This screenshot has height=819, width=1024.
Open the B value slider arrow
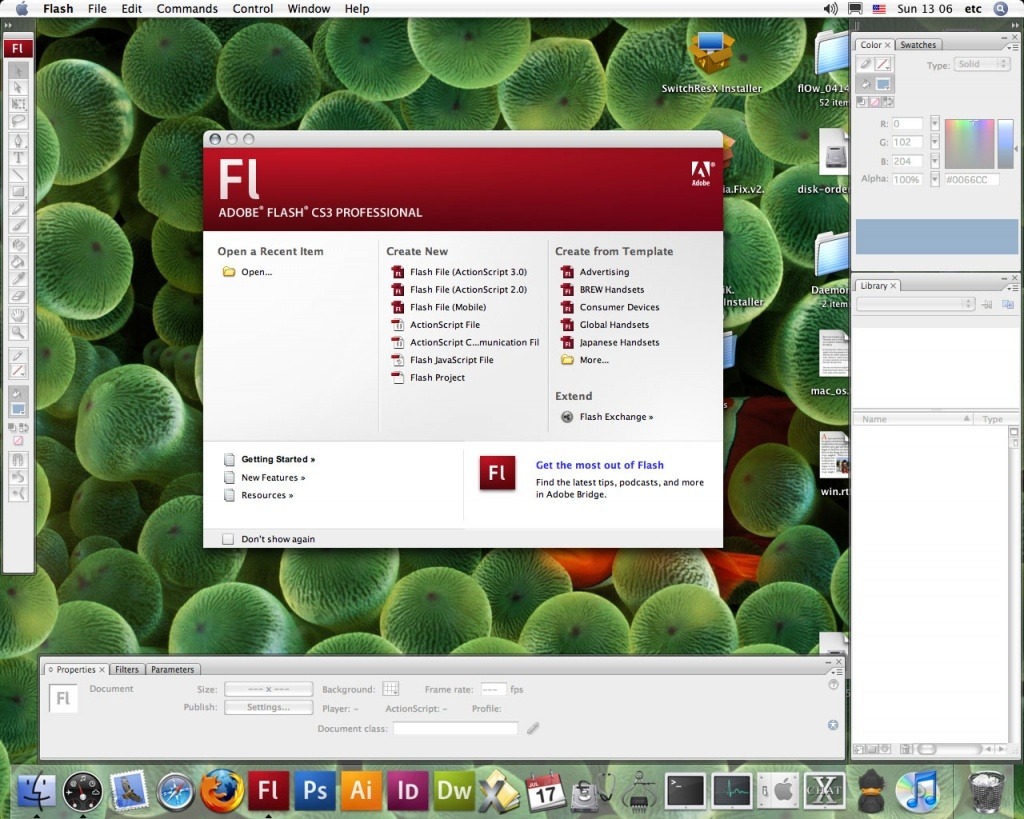coord(935,161)
